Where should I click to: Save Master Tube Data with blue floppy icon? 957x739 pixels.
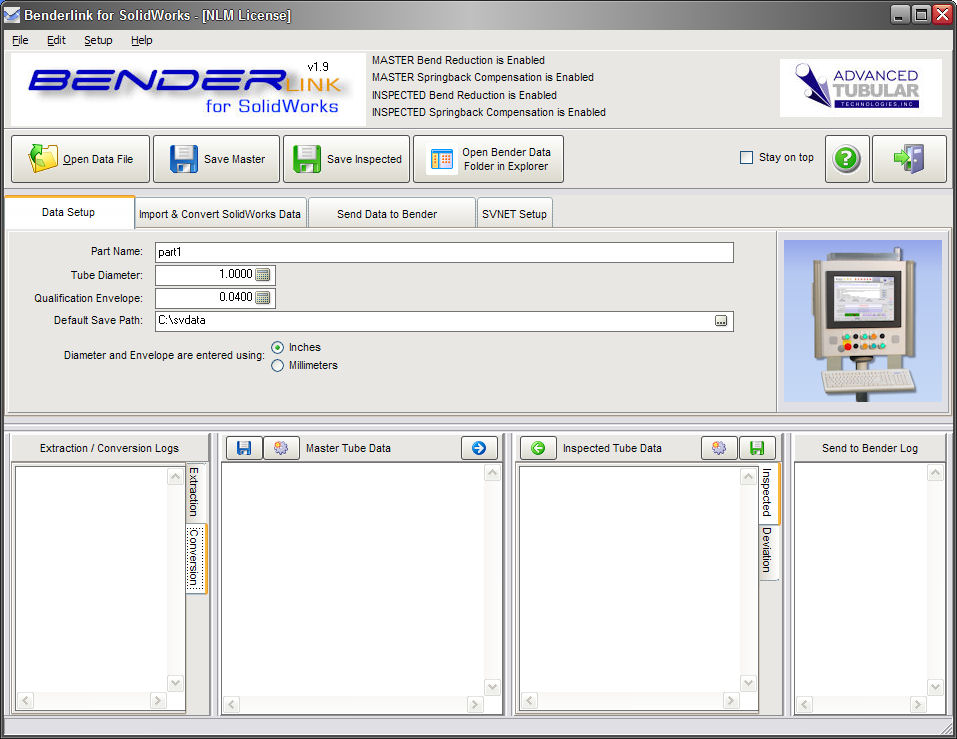[x=244, y=448]
